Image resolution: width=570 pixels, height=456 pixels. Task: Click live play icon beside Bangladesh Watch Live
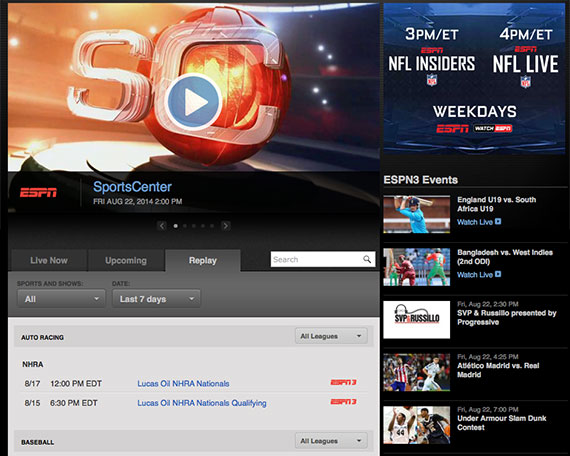click(498, 274)
